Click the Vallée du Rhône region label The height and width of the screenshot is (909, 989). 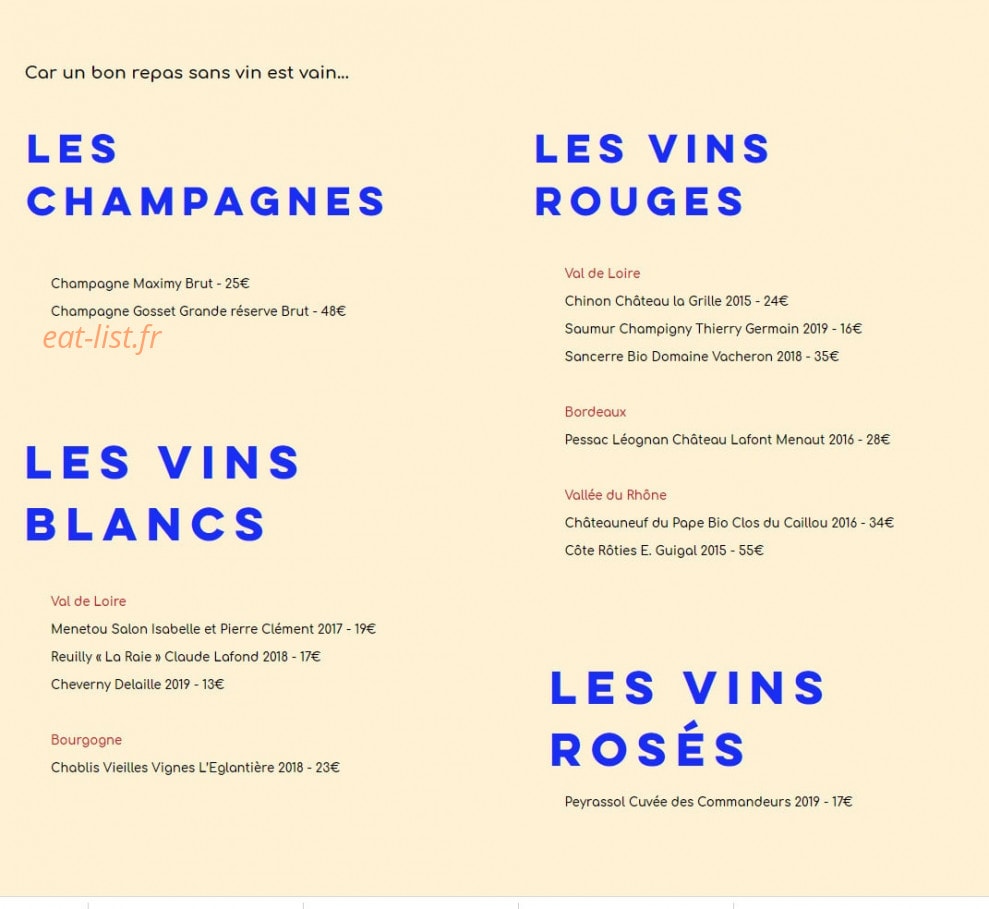[616, 496]
